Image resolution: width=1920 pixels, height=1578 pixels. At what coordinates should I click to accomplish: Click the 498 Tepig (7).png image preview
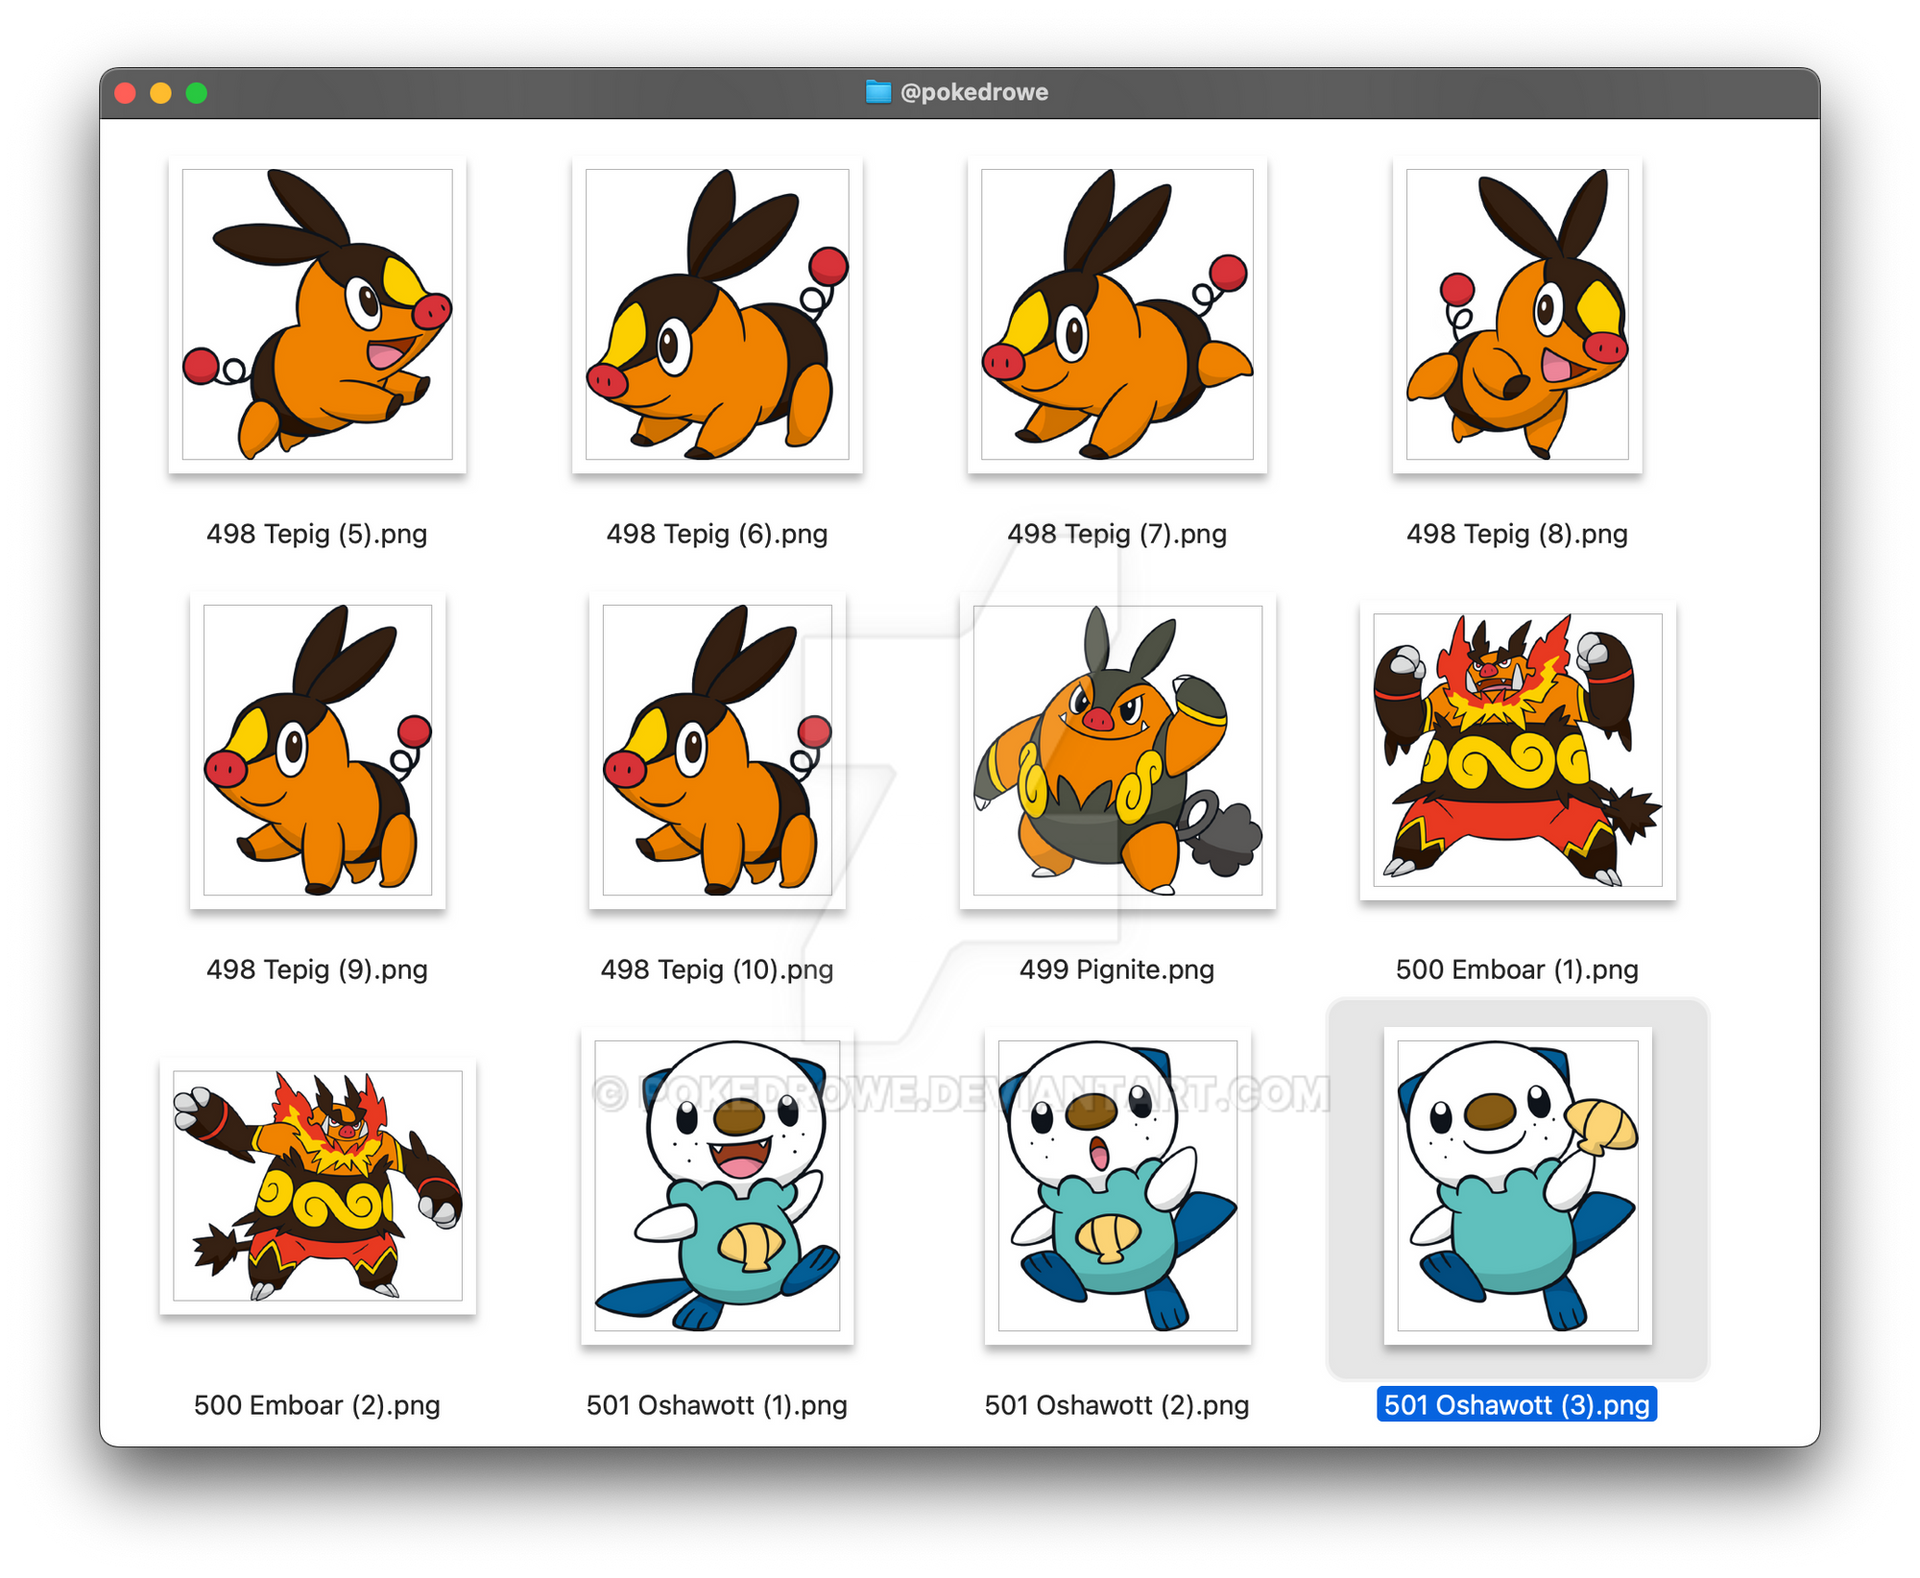point(1117,314)
